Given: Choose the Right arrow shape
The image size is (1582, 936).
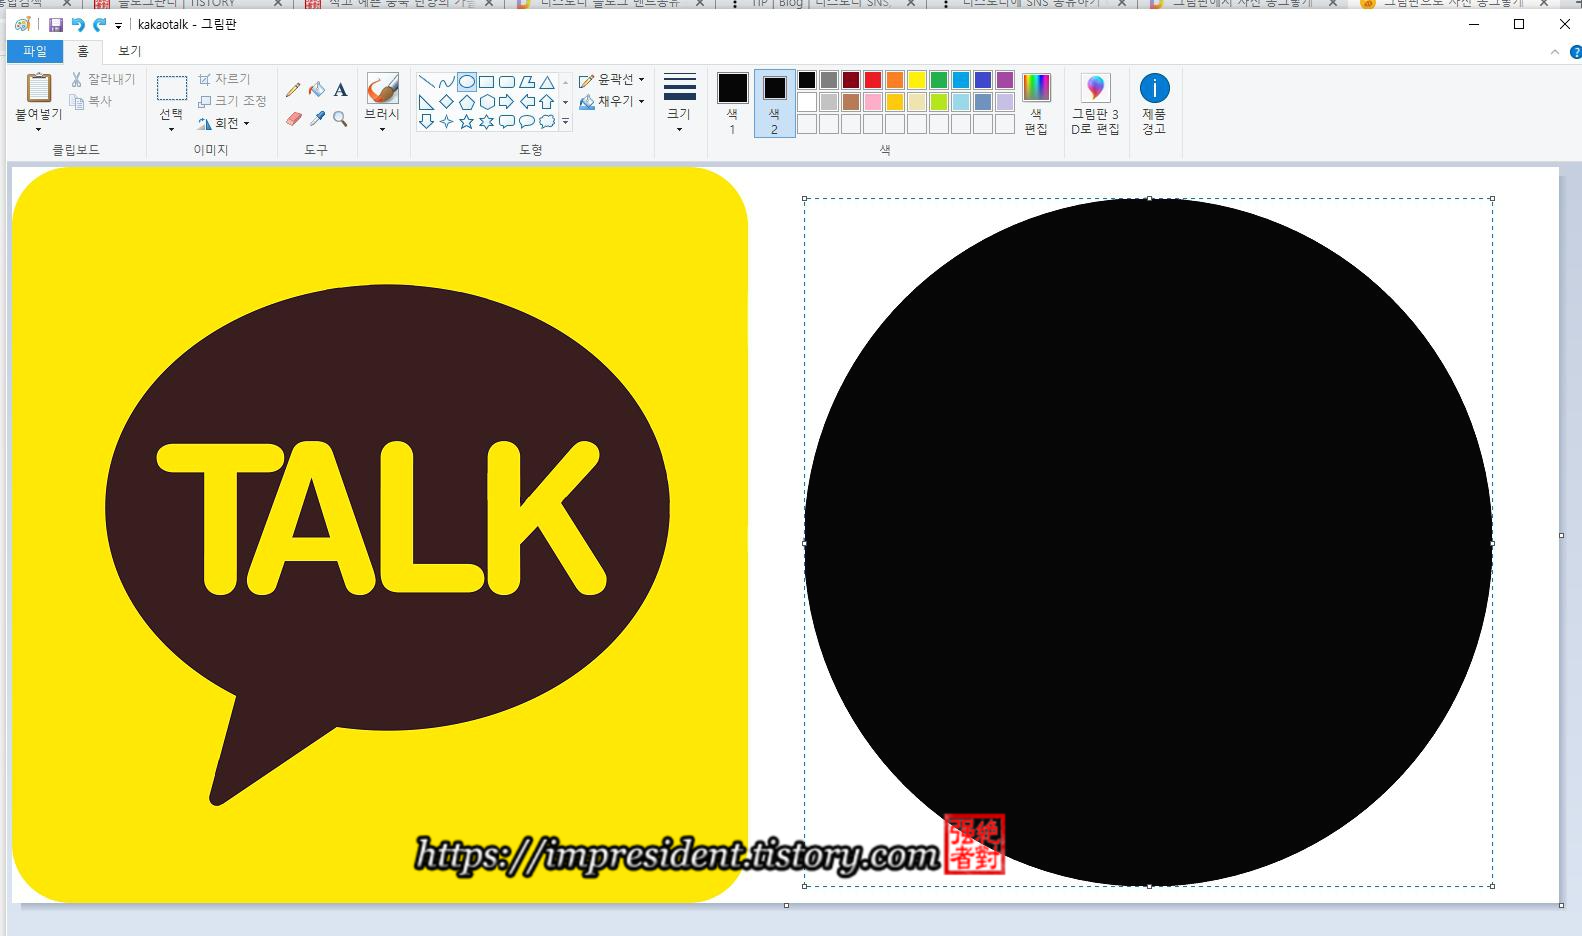Looking at the screenshot, I should (507, 102).
